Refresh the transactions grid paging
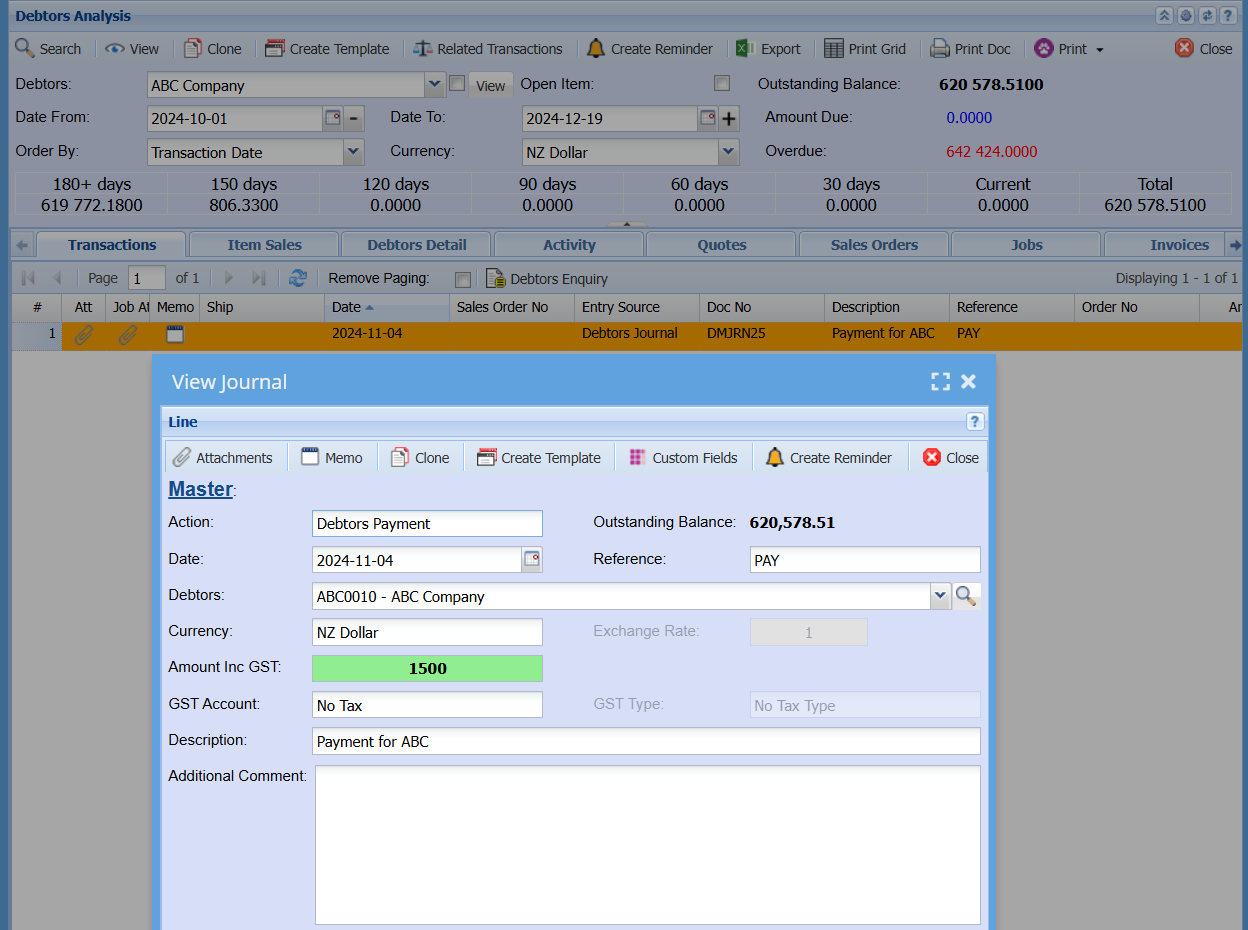The height and width of the screenshot is (930, 1248). [297, 278]
